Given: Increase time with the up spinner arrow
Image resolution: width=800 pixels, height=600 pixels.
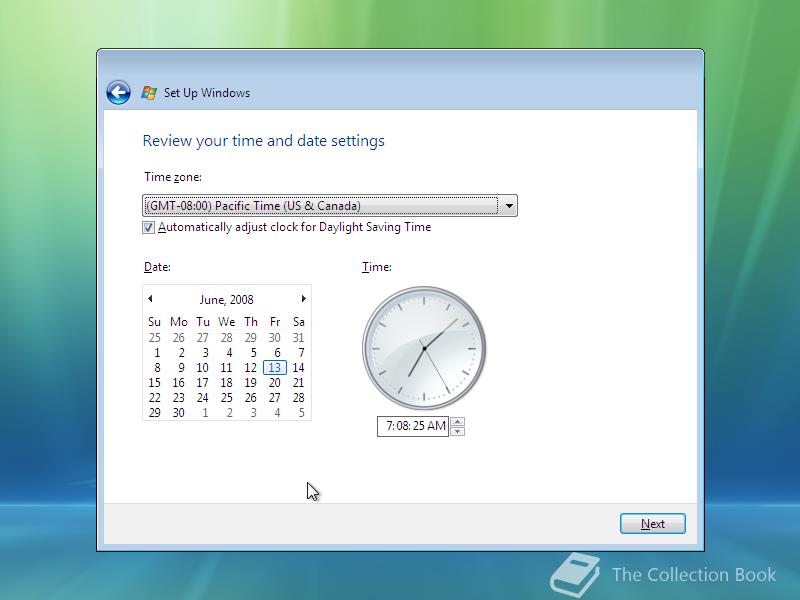Looking at the screenshot, I should click(x=458, y=421).
